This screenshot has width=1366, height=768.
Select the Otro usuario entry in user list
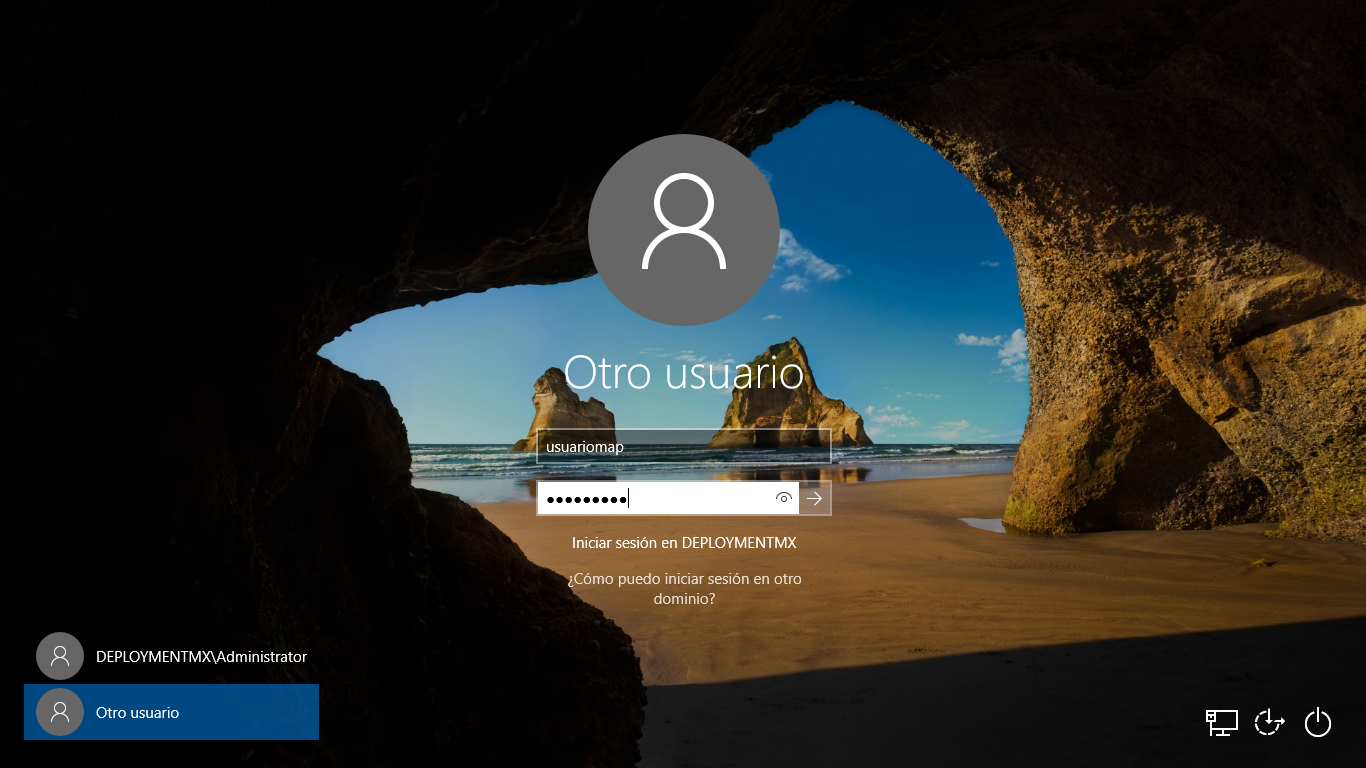click(x=170, y=712)
